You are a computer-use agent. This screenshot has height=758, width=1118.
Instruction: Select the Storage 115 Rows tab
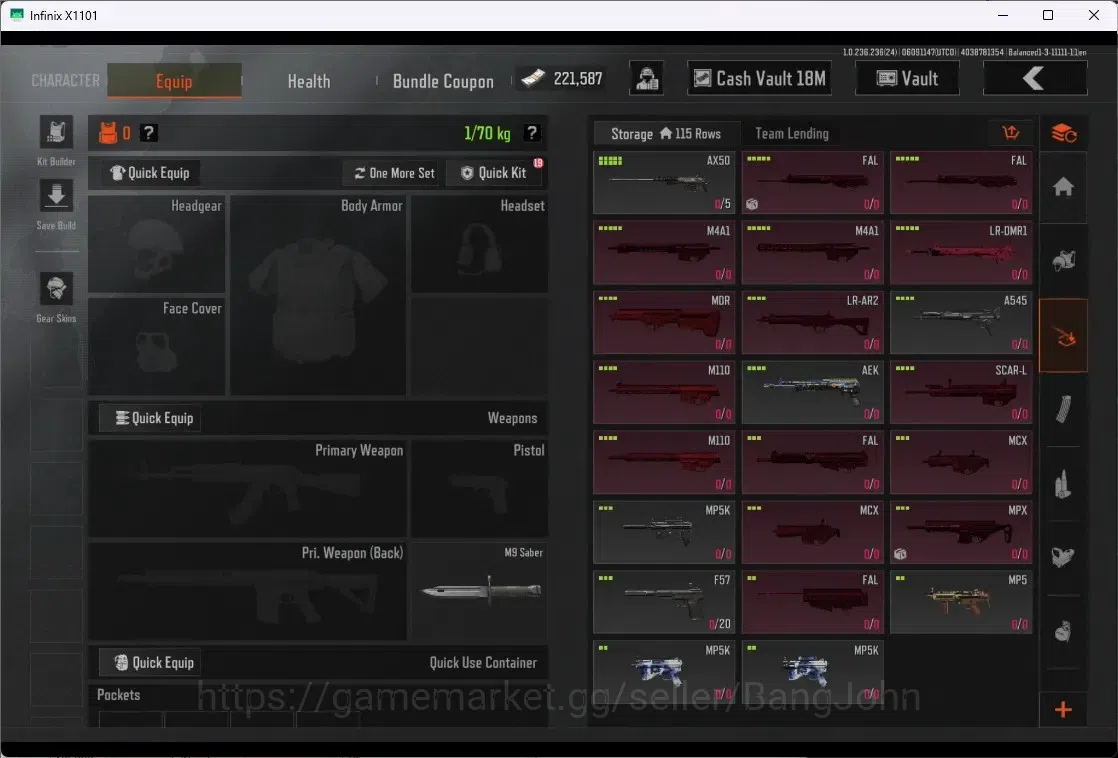pos(666,133)
